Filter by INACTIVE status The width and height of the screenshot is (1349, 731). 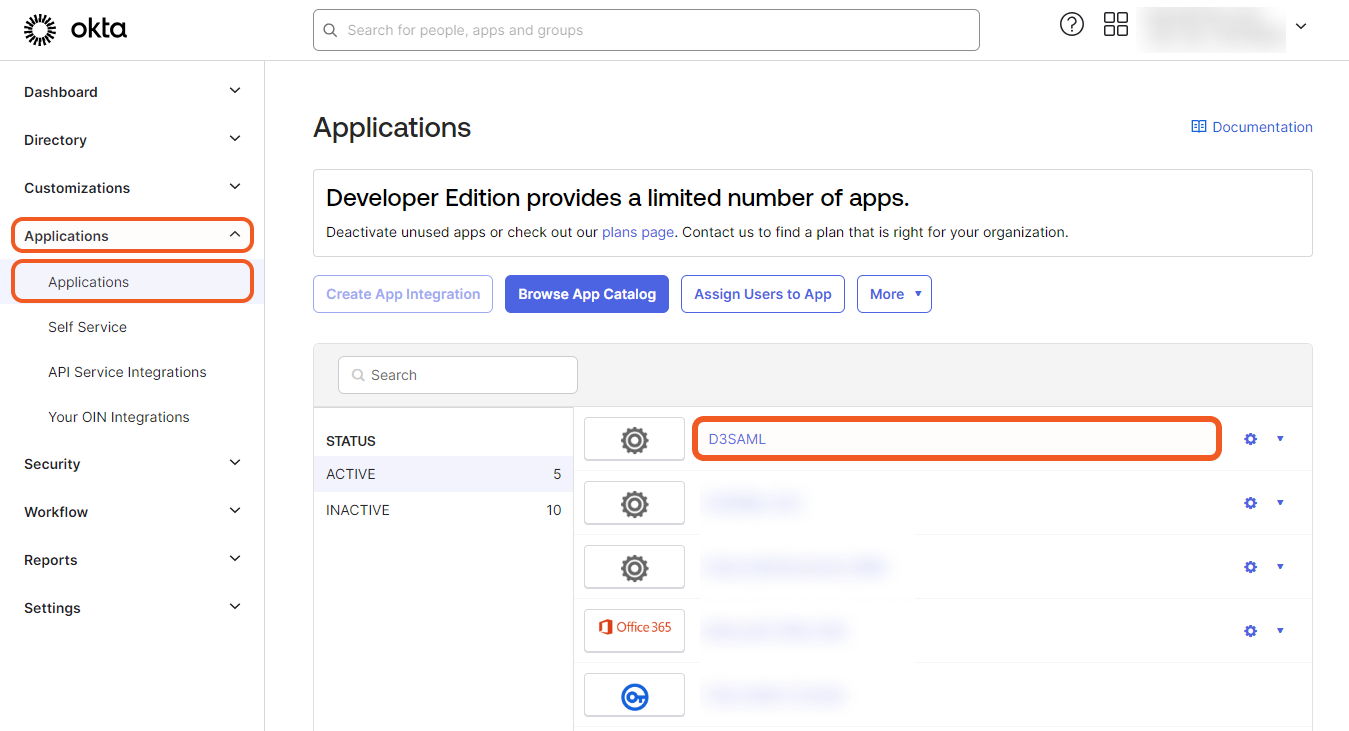(x=358, y=510)
